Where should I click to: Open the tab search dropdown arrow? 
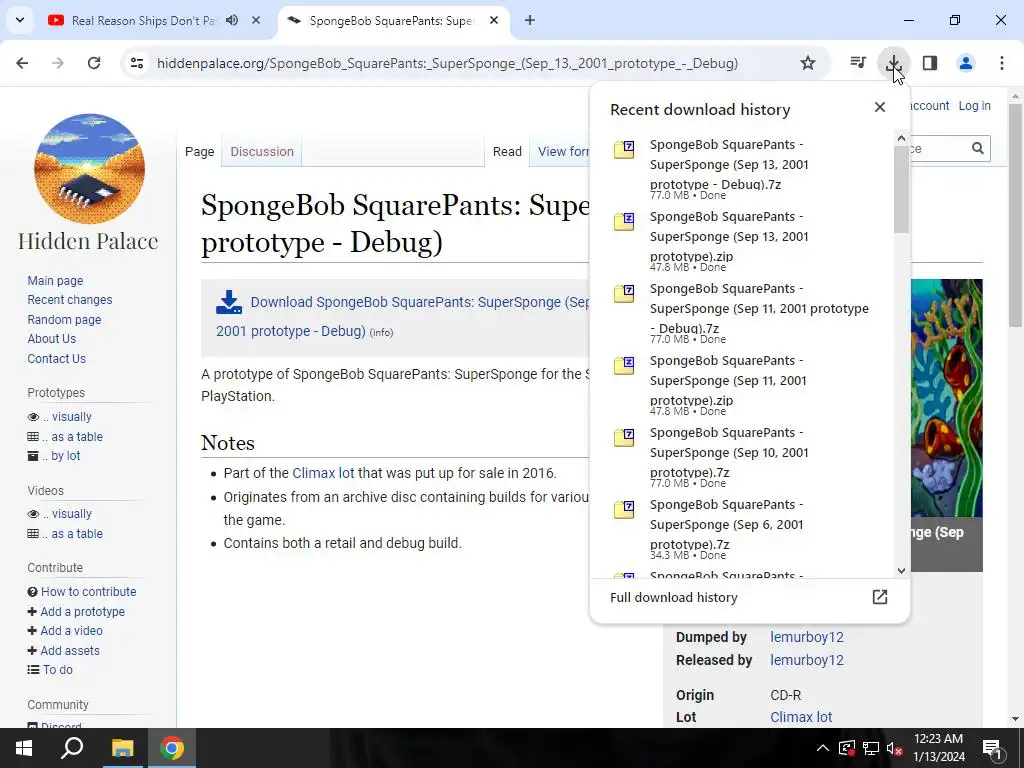(20, 20)
